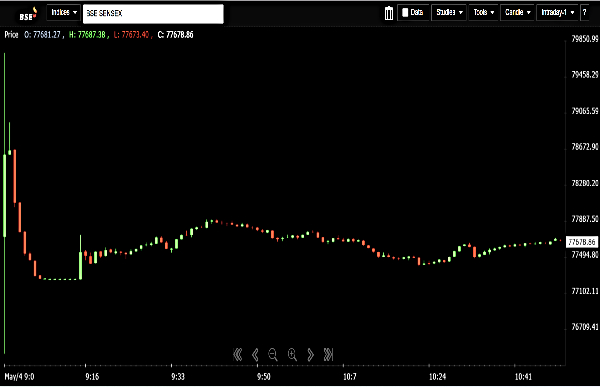Image resolution: width=600 pixels, height=388 pixels.
Task: Expand the Studies dropdown
Action: tap(449, 13)
